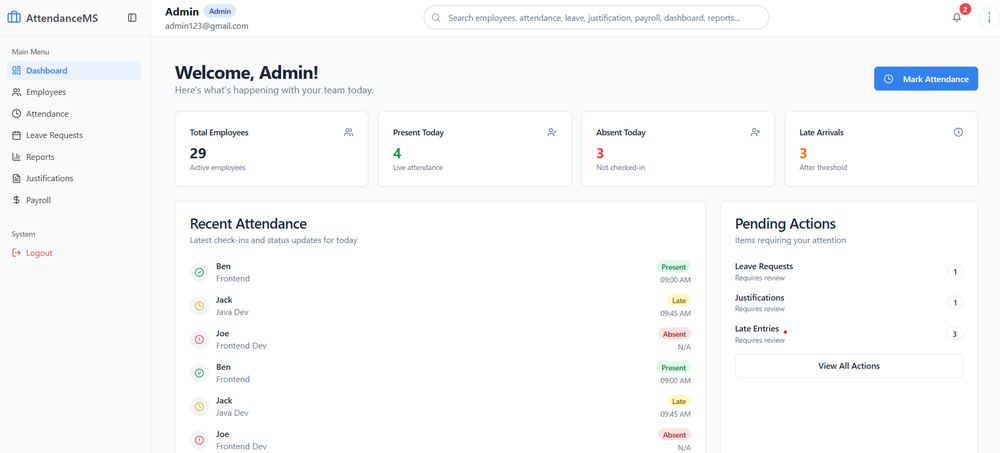The width and height of the screenshot is (1000, 453).
Task: Click the Mark Attendance button
Action: [x=925, y=79]
